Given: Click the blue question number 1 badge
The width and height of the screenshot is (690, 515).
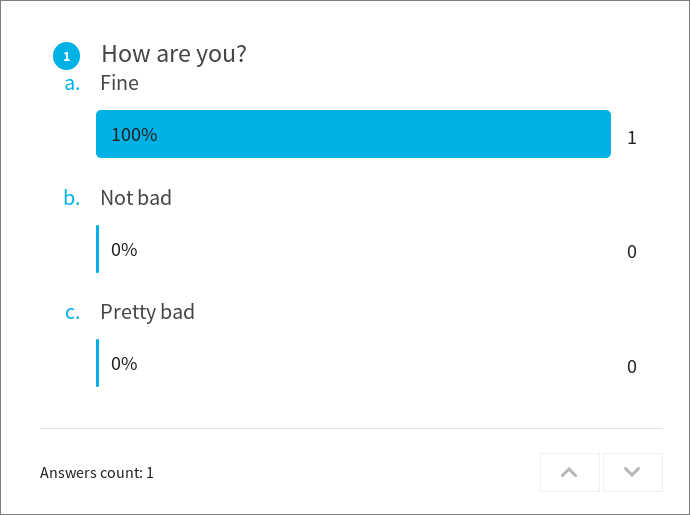Looking at the screenshot, I should 66,56.
